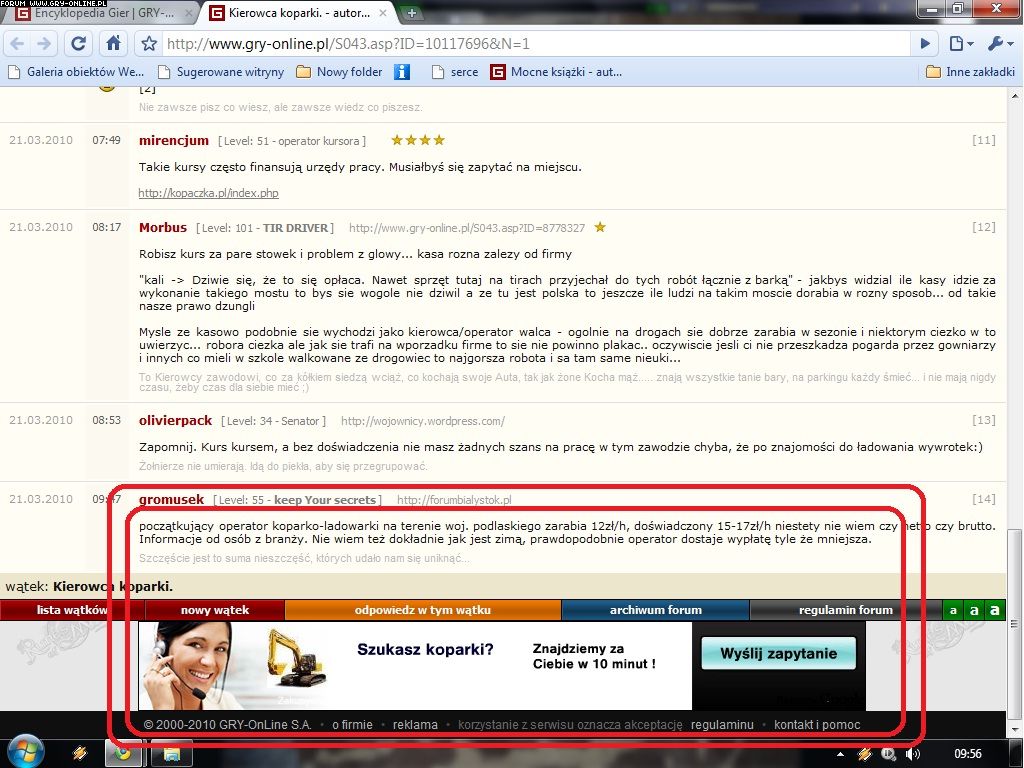Open the Sugerowane witryny bookmark
The image size is (1024, 768).
221,72
